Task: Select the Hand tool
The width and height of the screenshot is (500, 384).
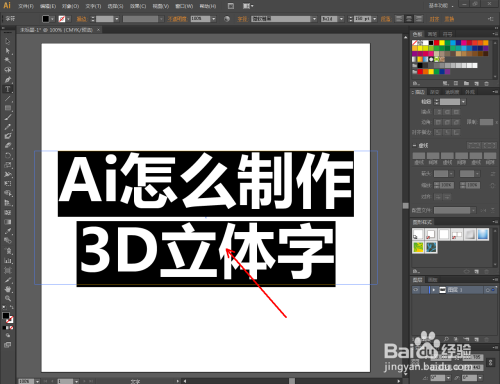Action: point(8,289)
